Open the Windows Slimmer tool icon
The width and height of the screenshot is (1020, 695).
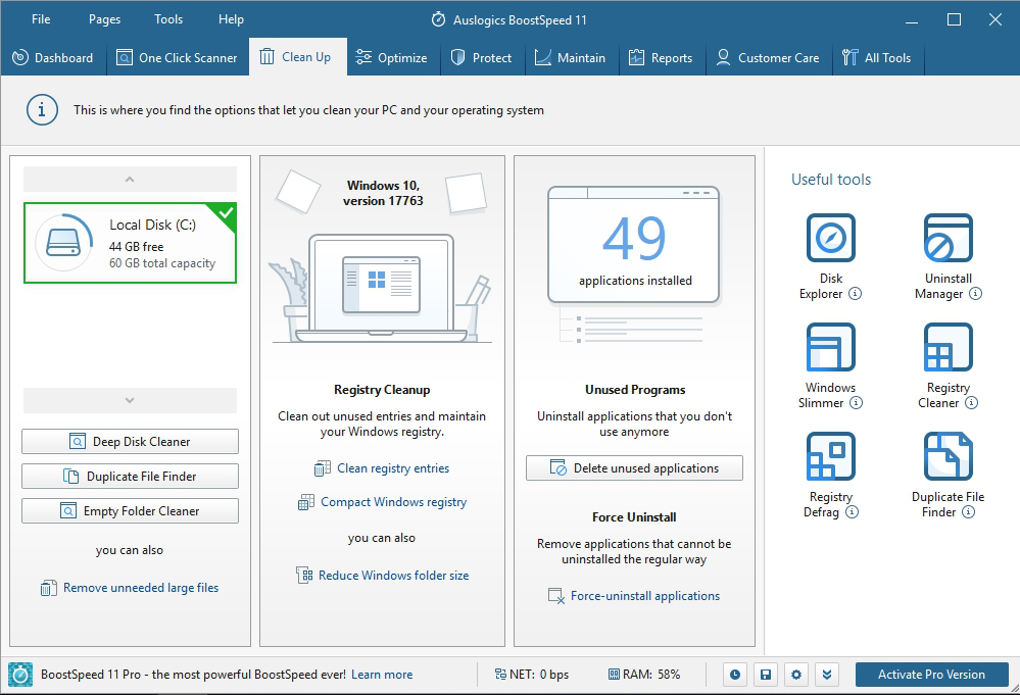tap(831, 348)
